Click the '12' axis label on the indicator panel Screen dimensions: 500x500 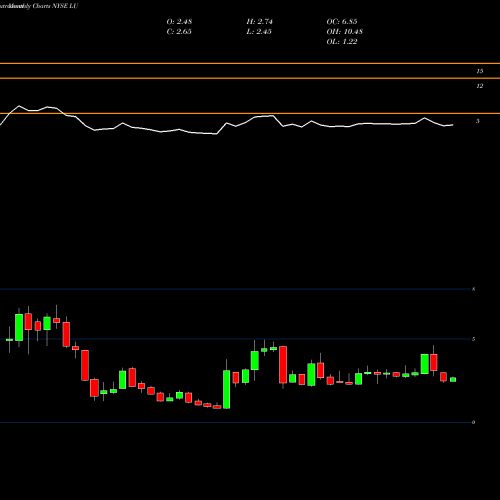480,86
